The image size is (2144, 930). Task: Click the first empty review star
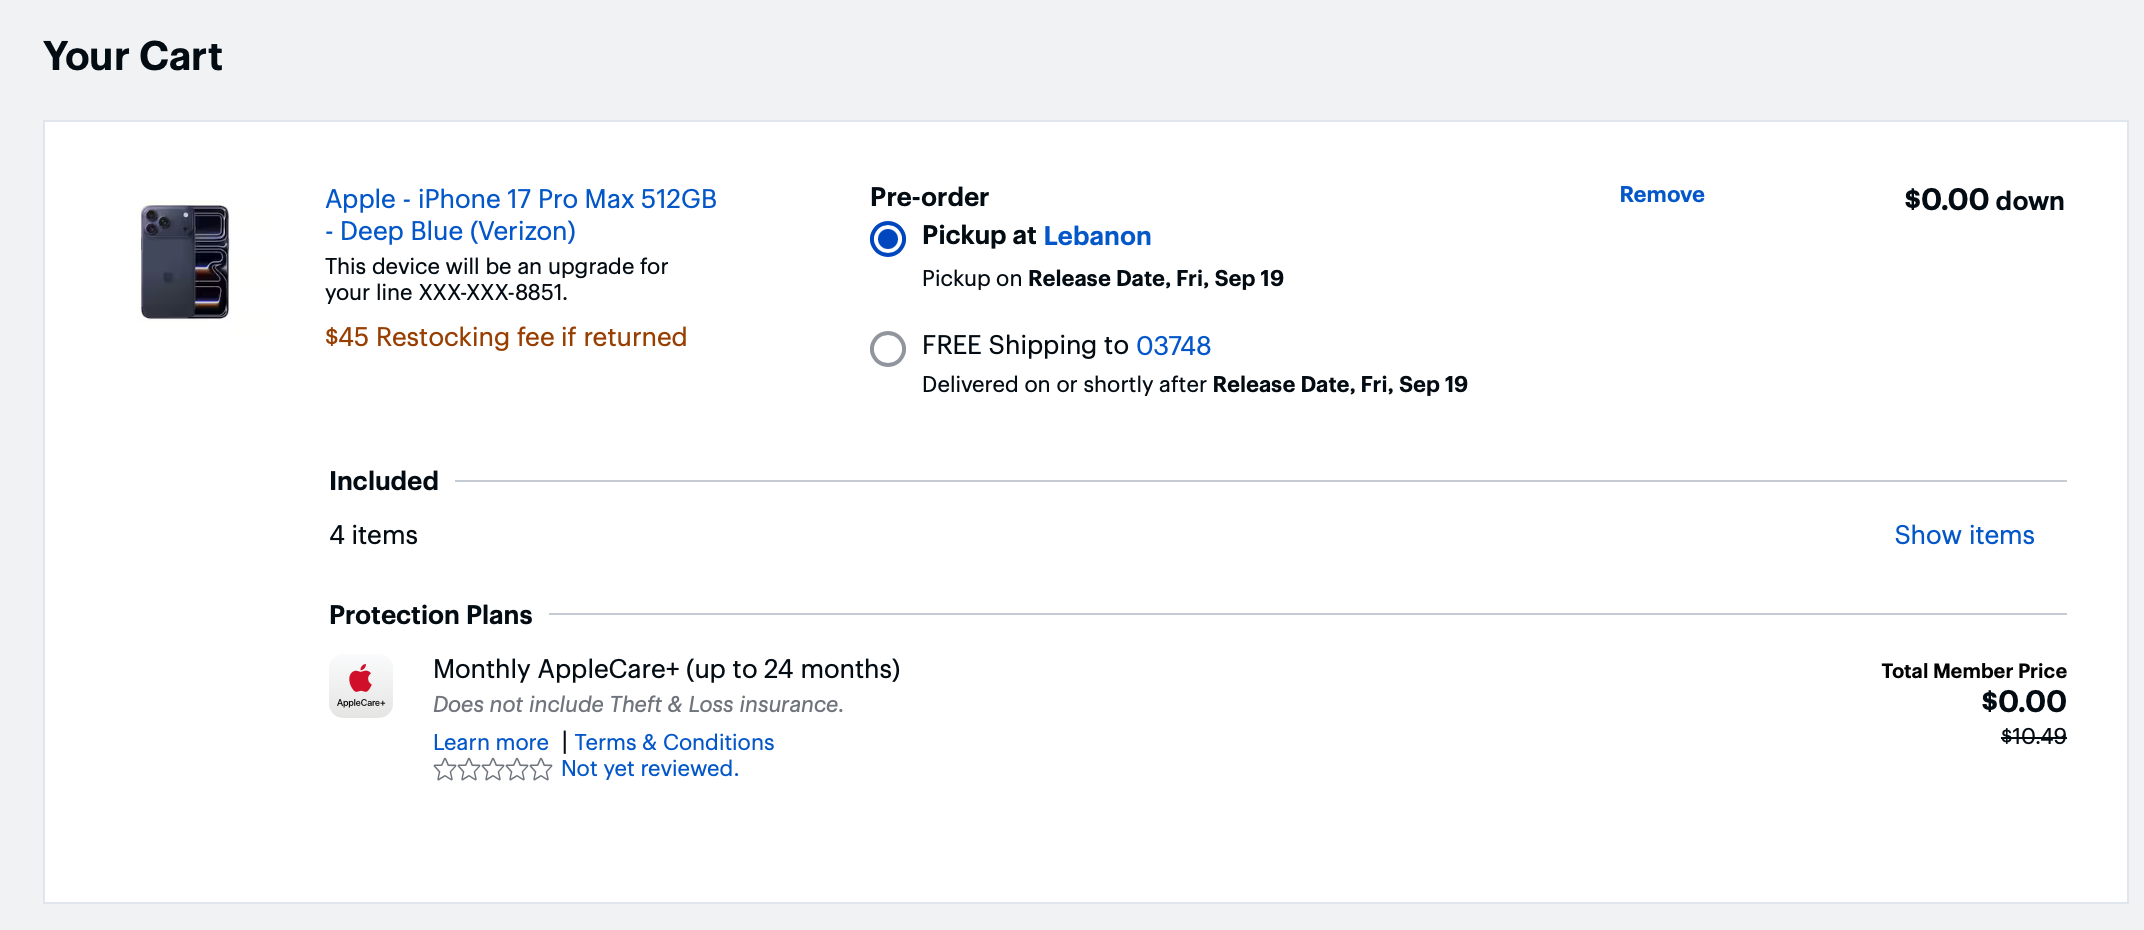tap(444, 769)
